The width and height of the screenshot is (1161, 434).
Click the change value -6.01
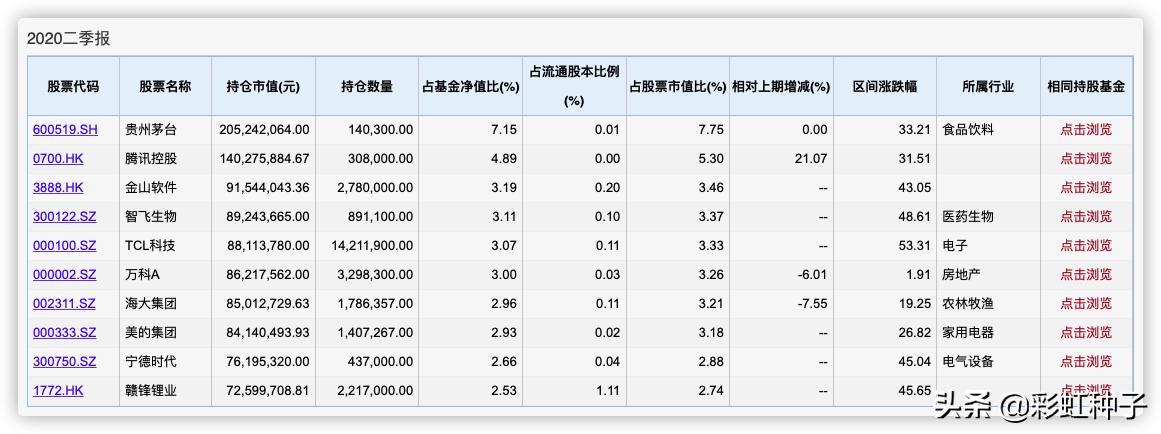[x=813, y=274]
